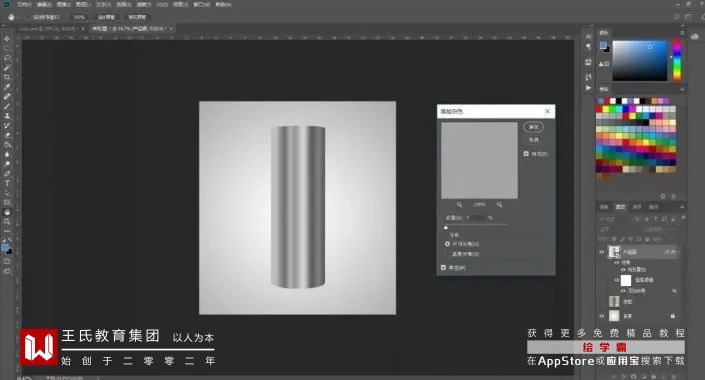
Task: Select the Clone Stamp tool
Action: pos(7,116)
